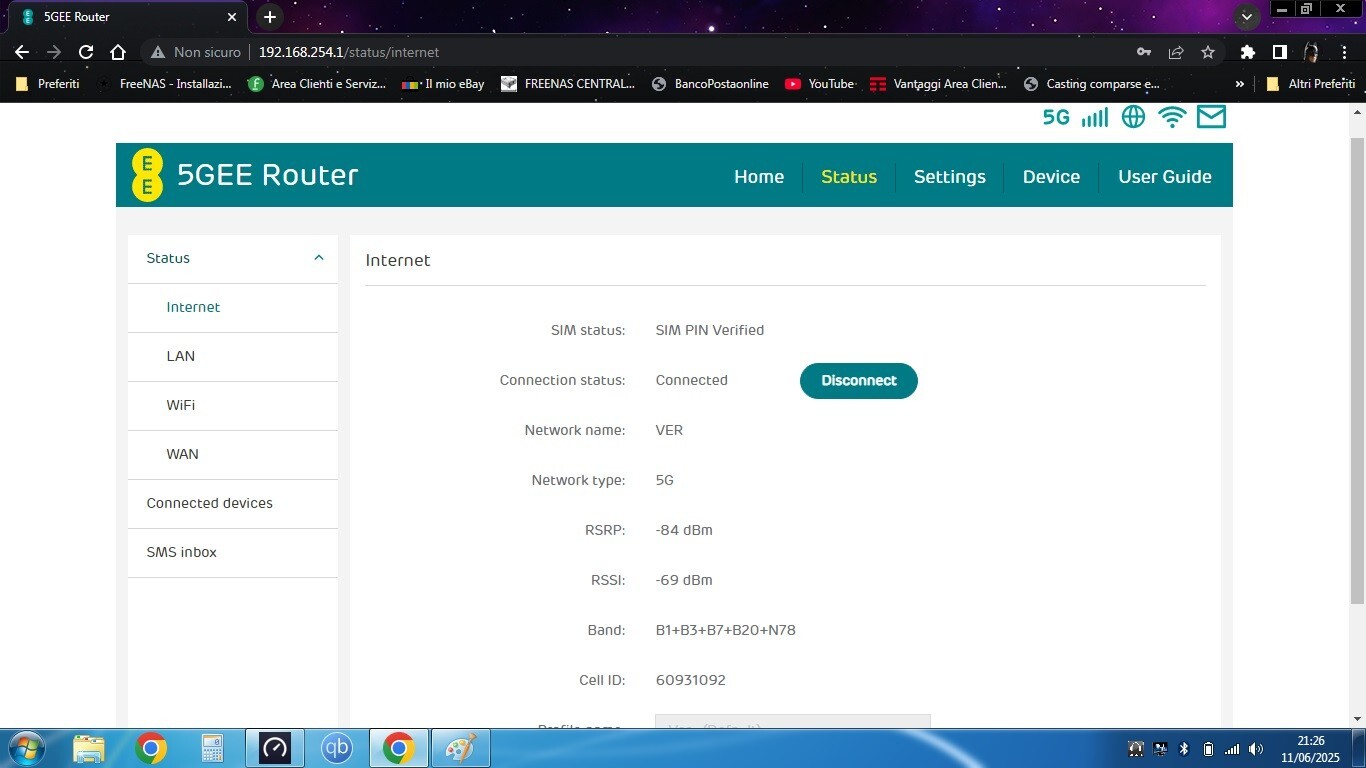Open the Vantaggi Area Clien... bookmark

coord(939,84)
